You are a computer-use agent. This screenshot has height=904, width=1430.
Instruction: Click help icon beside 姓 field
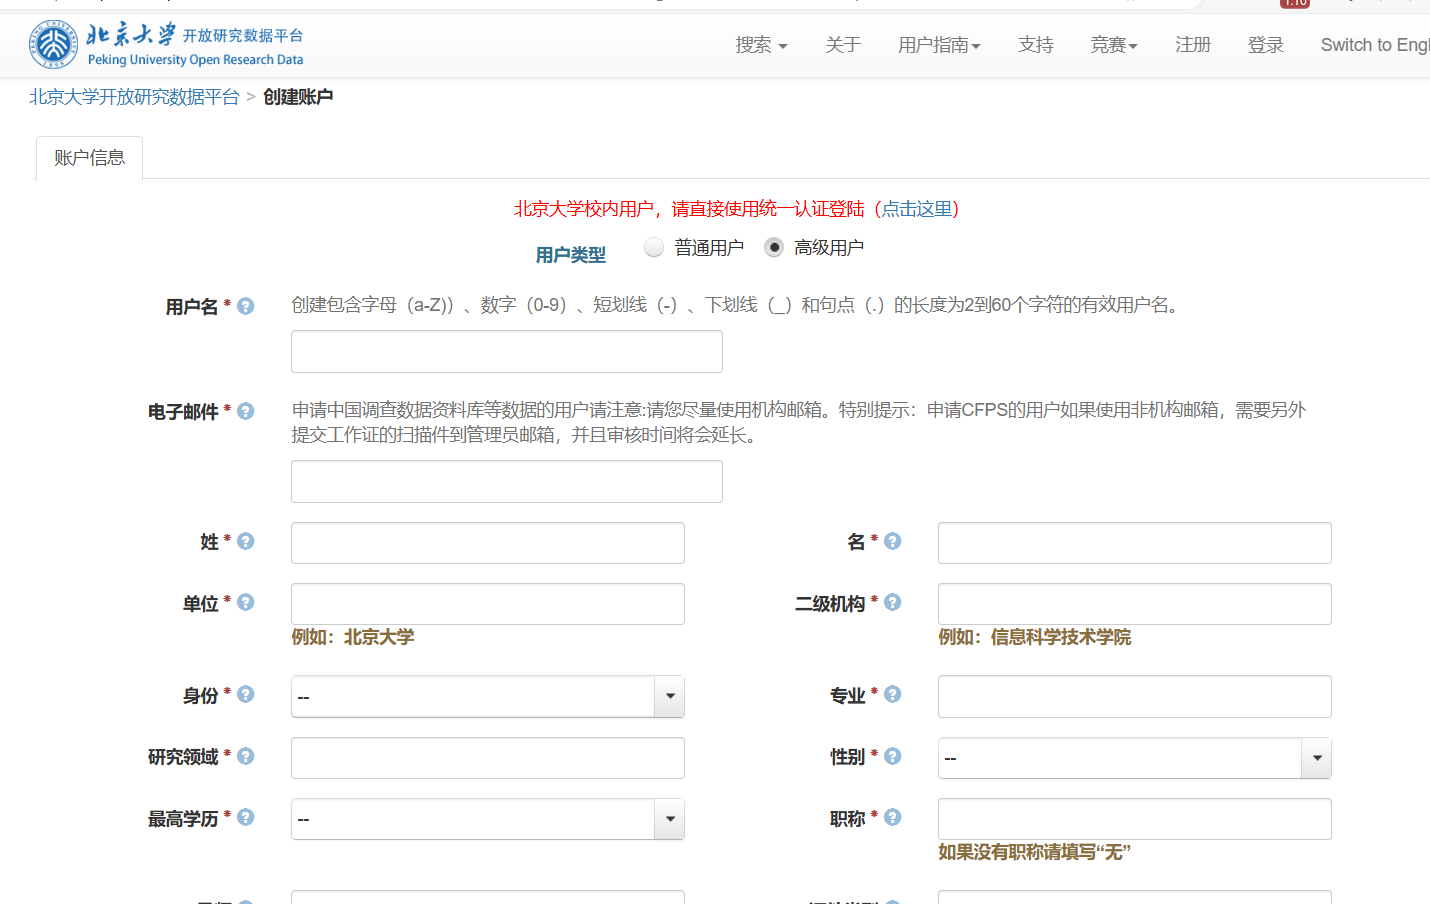click(245, 541)
